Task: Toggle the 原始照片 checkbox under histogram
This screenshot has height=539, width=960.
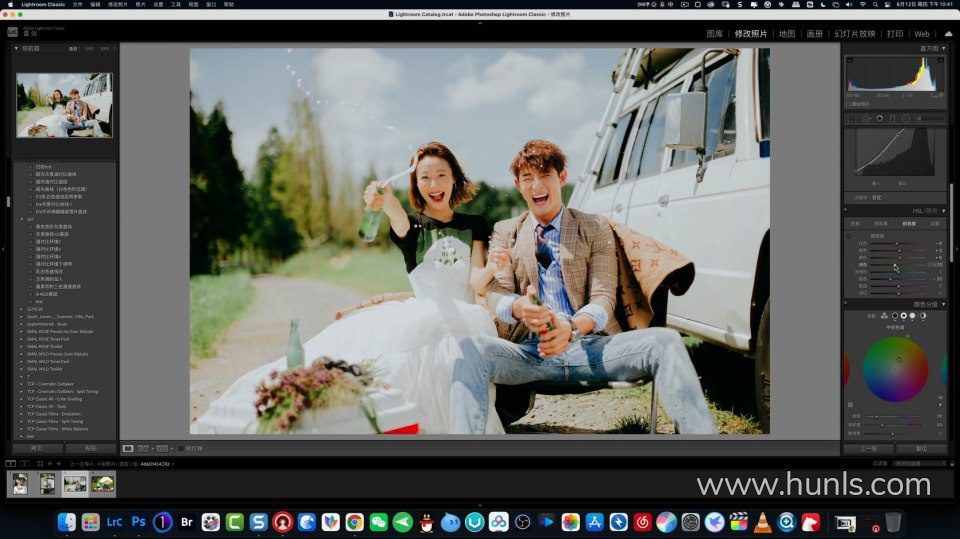Action: coord(849,103)
